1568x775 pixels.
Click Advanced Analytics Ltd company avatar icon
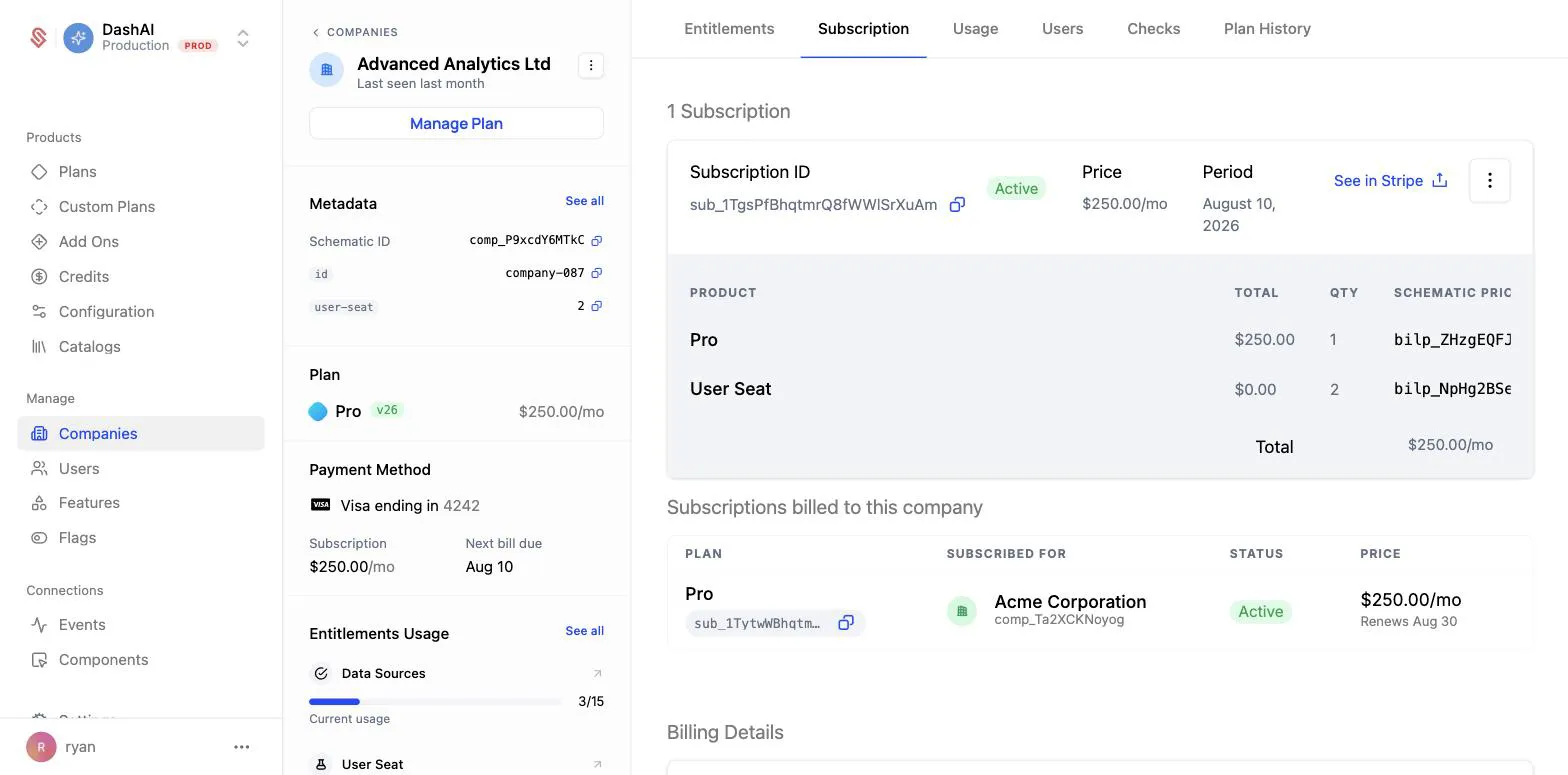(326, 70)
